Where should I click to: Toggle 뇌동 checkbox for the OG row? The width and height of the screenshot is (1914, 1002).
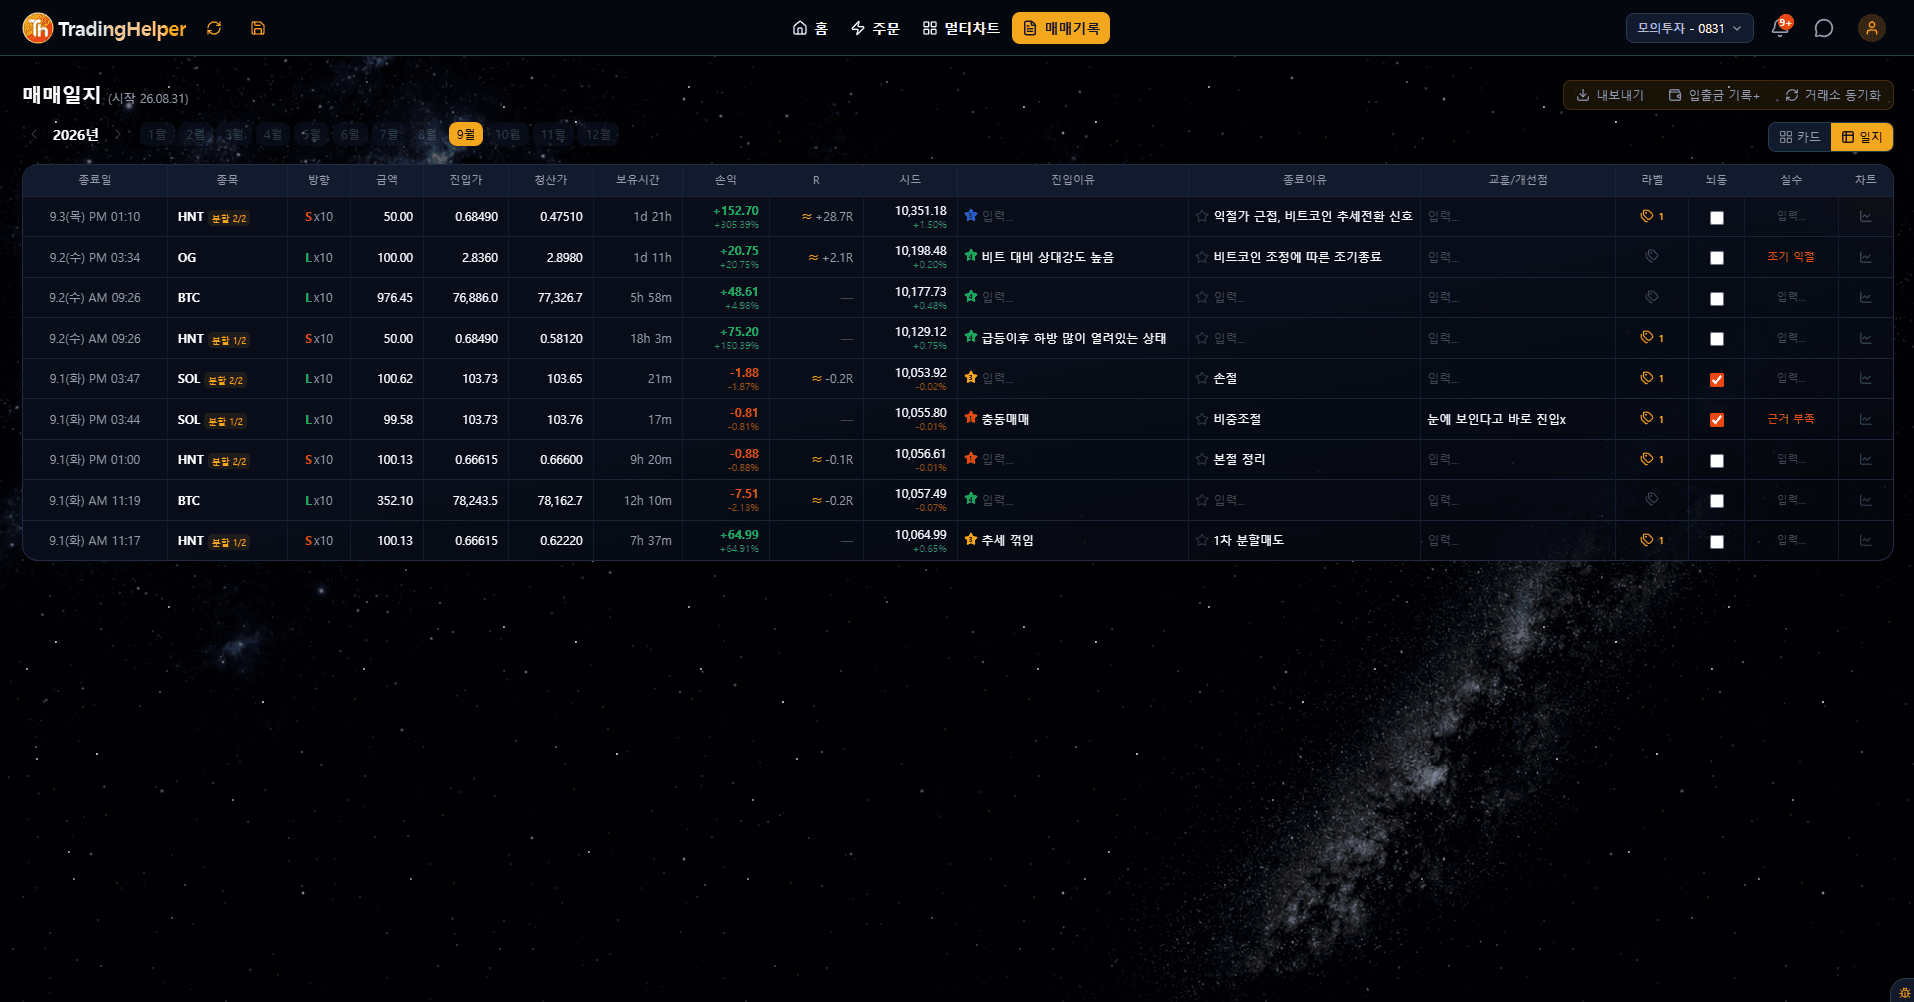tap(1717, 258)
